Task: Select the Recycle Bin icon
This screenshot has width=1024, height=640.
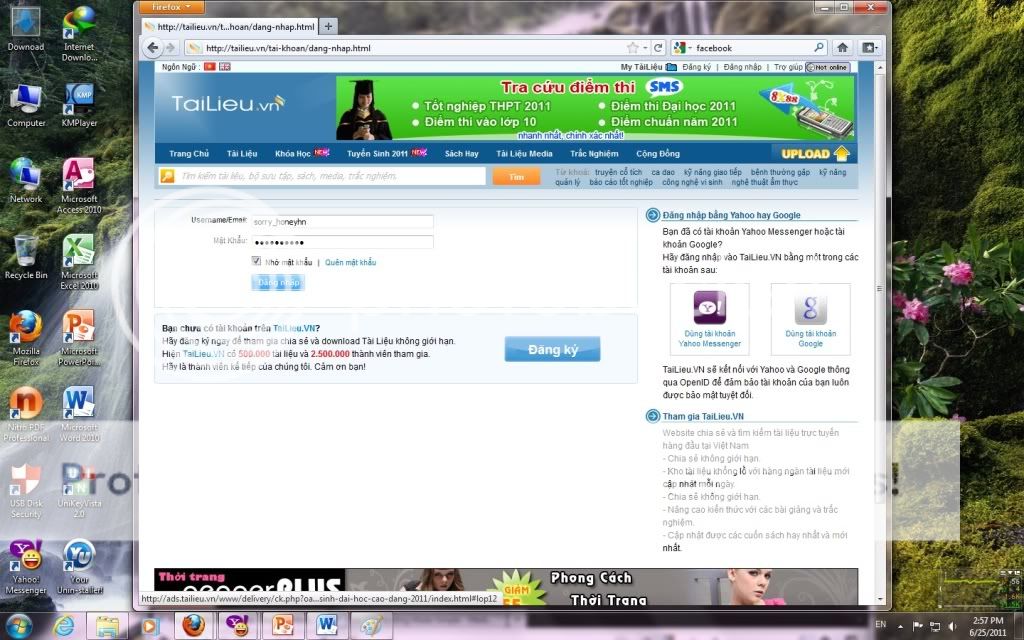Action: click(x=25, y=257)
